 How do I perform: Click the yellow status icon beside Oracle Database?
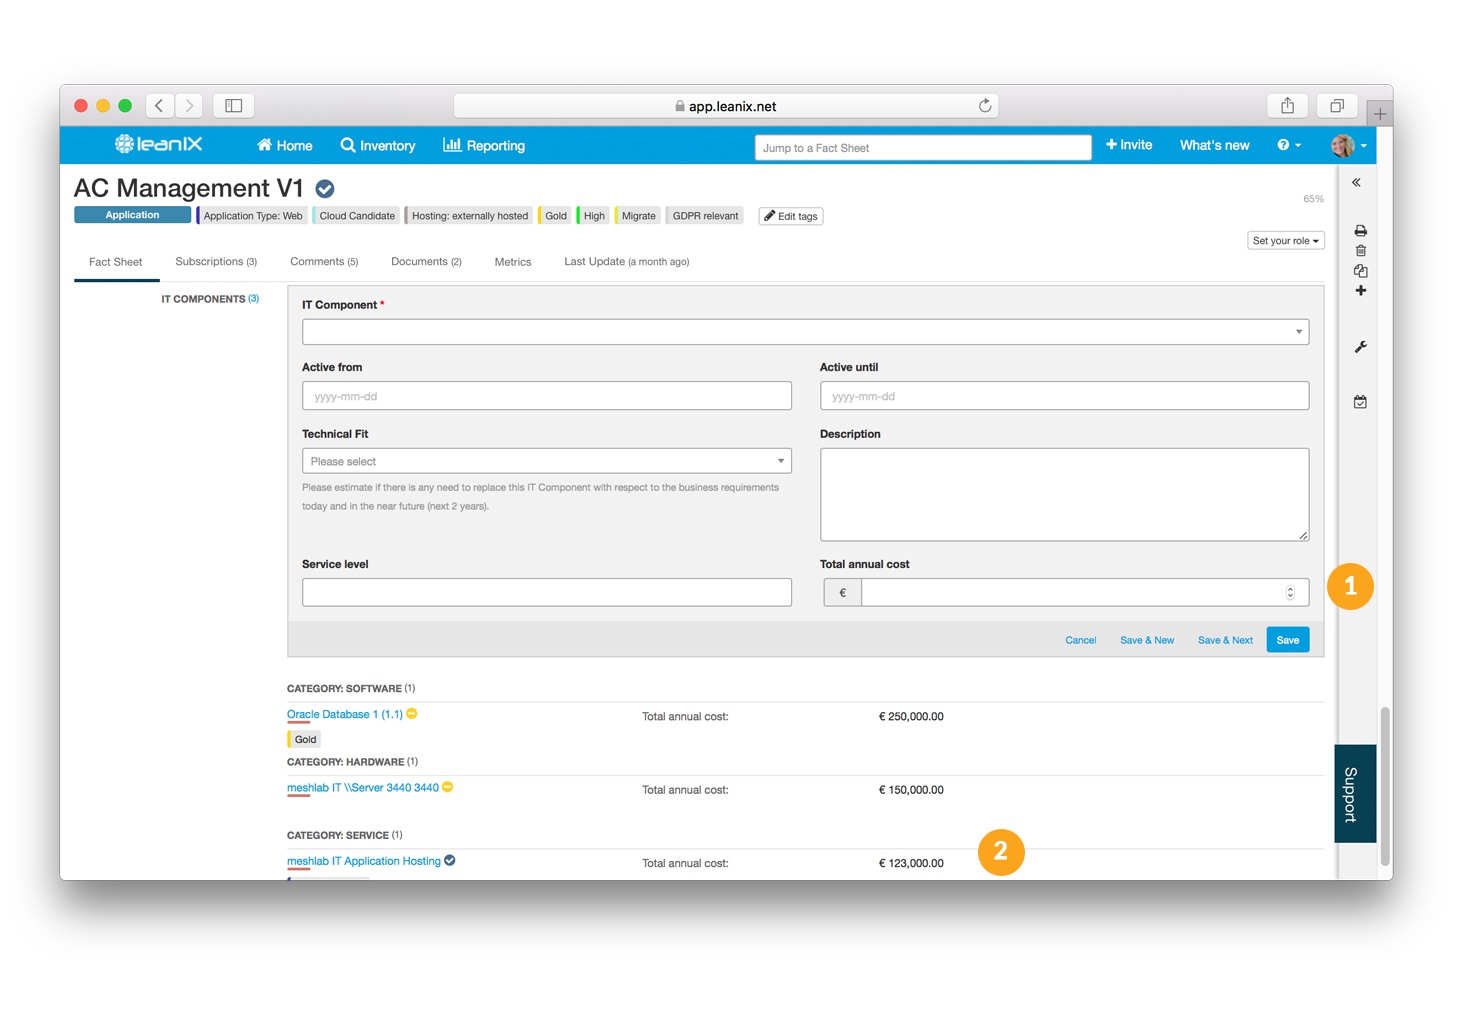412,714
